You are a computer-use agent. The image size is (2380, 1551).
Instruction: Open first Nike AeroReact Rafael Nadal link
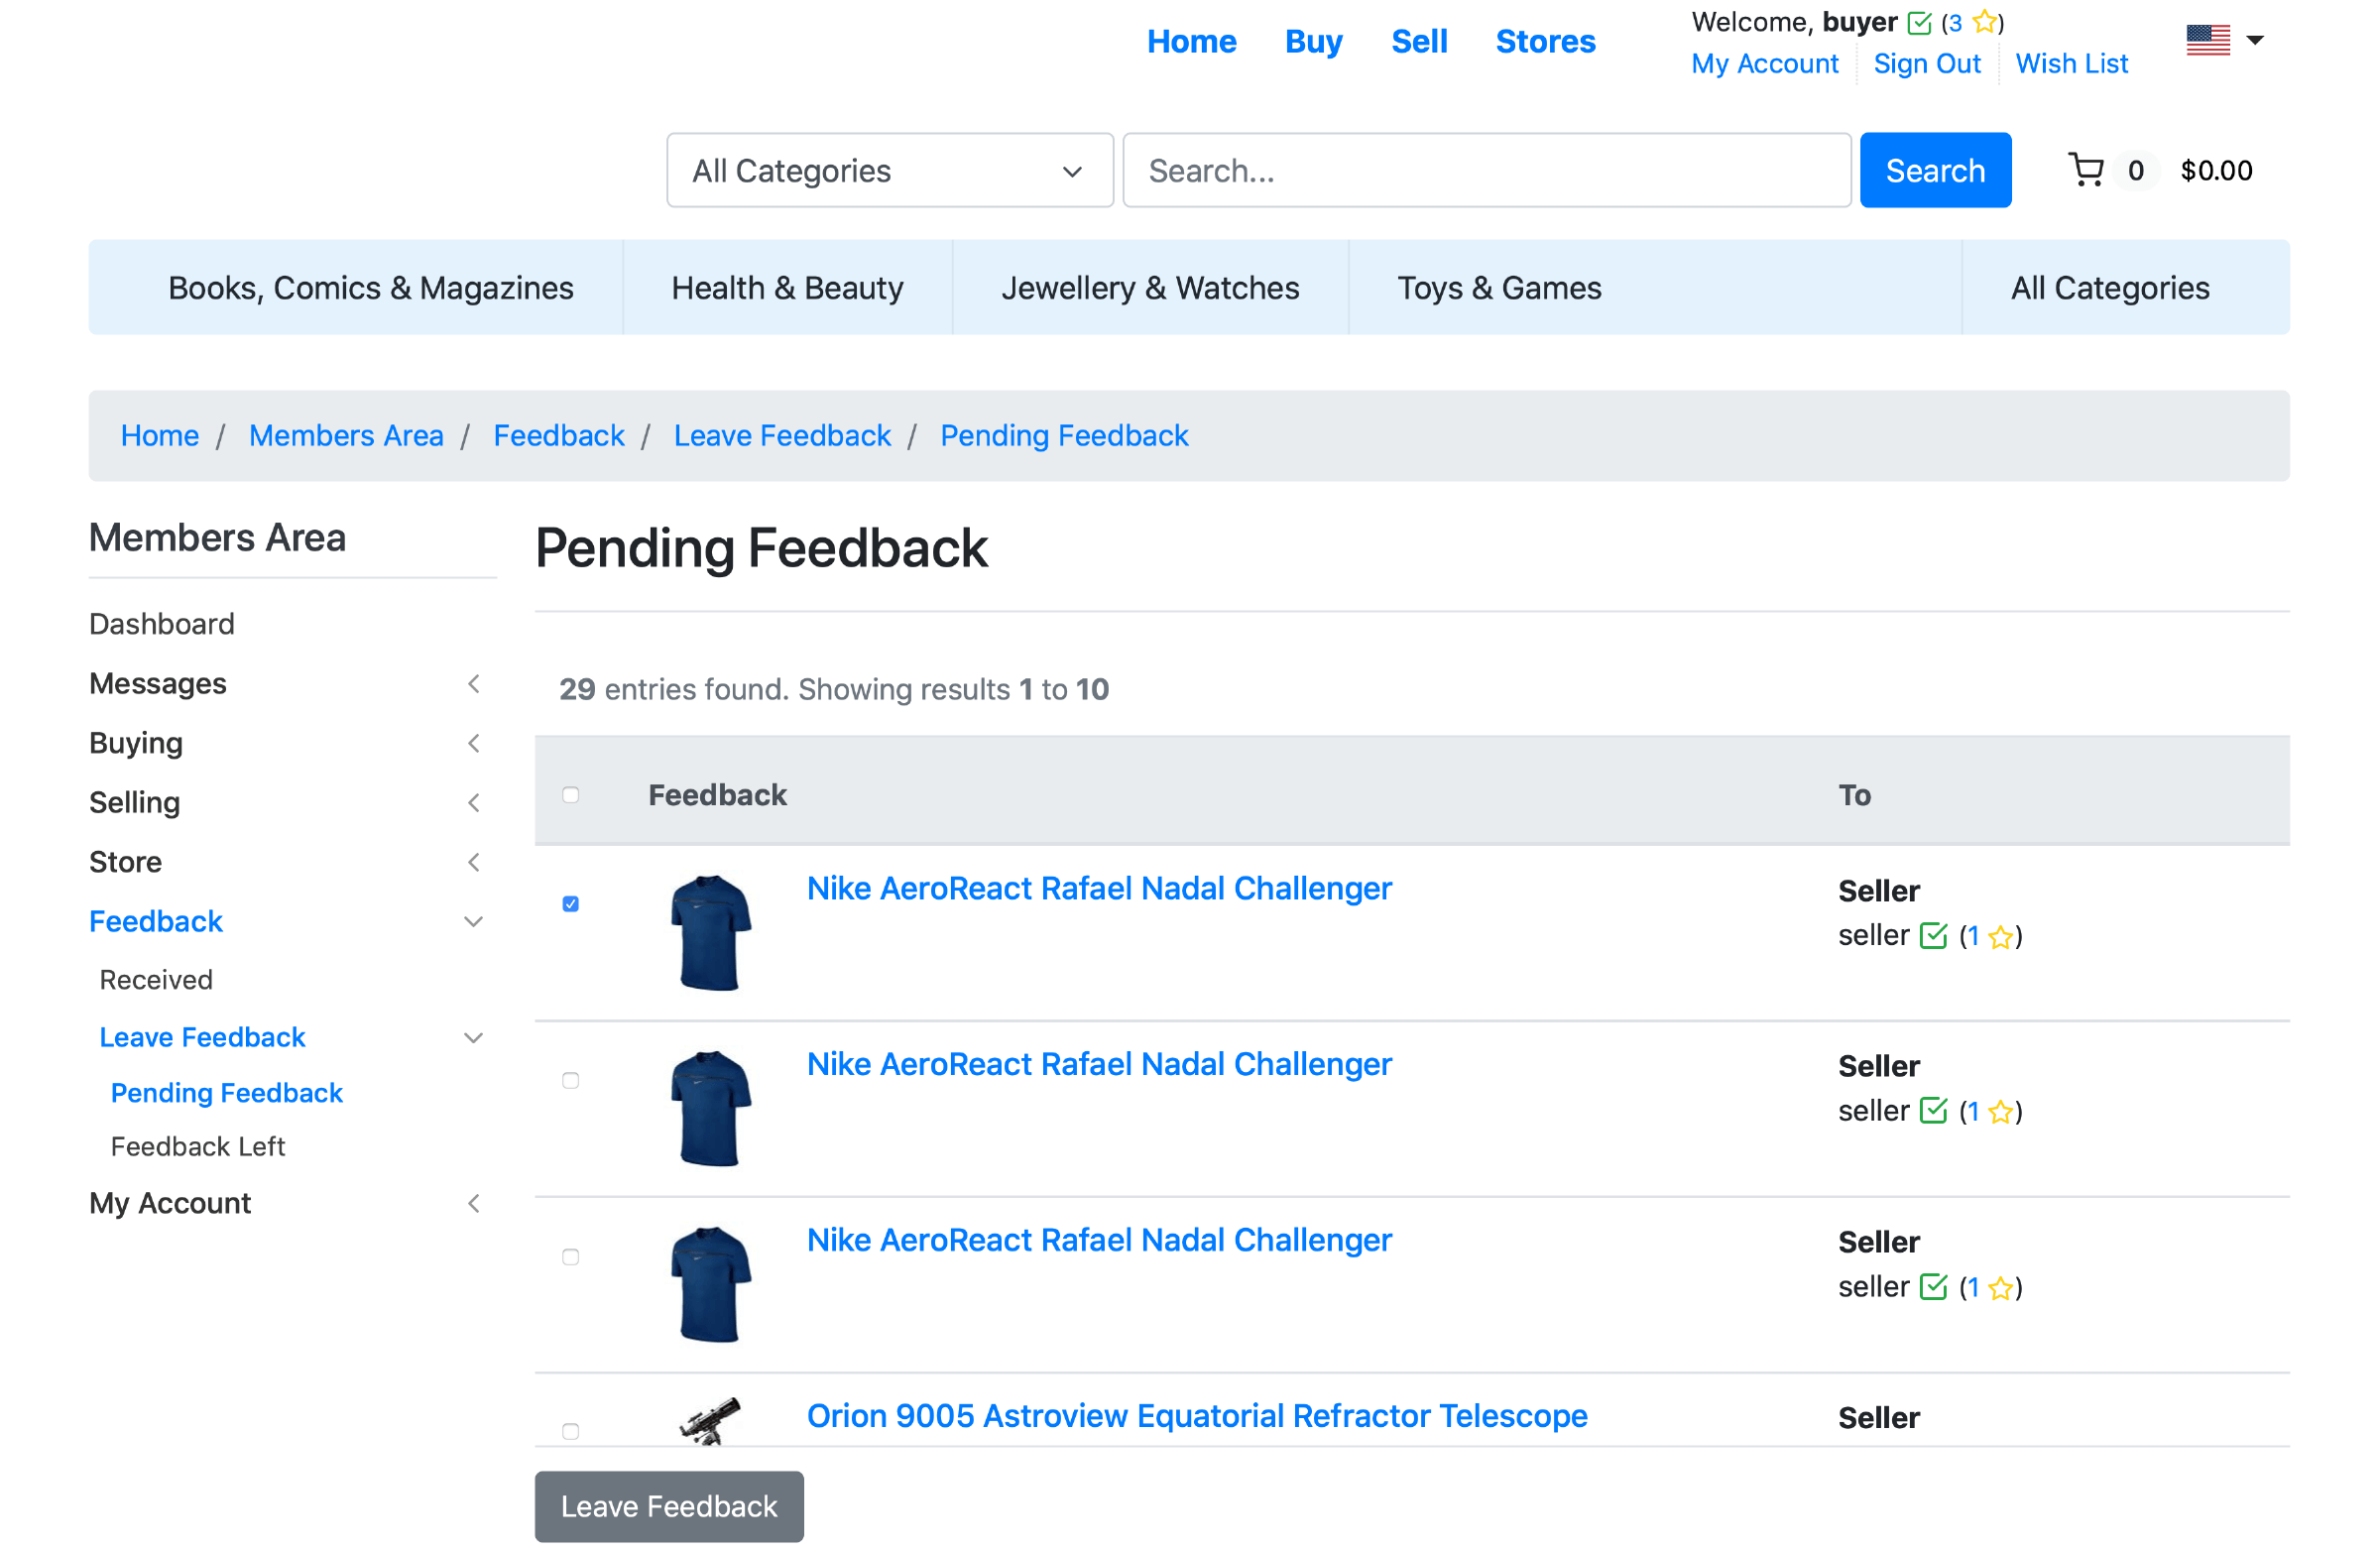click(x=1099, y=889)
